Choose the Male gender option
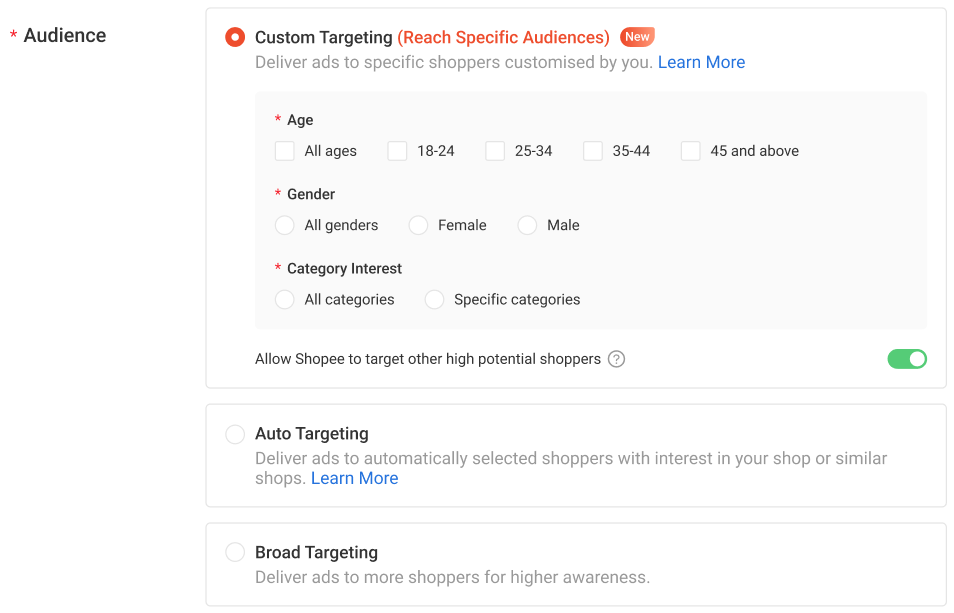This screenshot has width=954, height=613. coord(527,225)
